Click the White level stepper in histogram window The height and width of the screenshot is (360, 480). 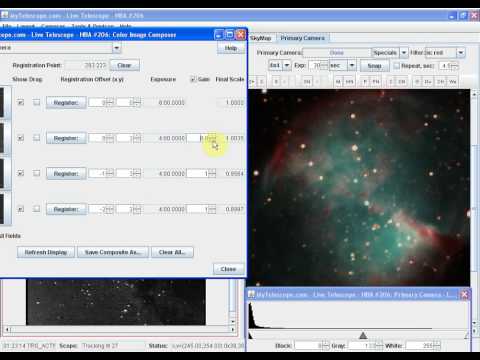pyautogui.click(x=437, y=346)
